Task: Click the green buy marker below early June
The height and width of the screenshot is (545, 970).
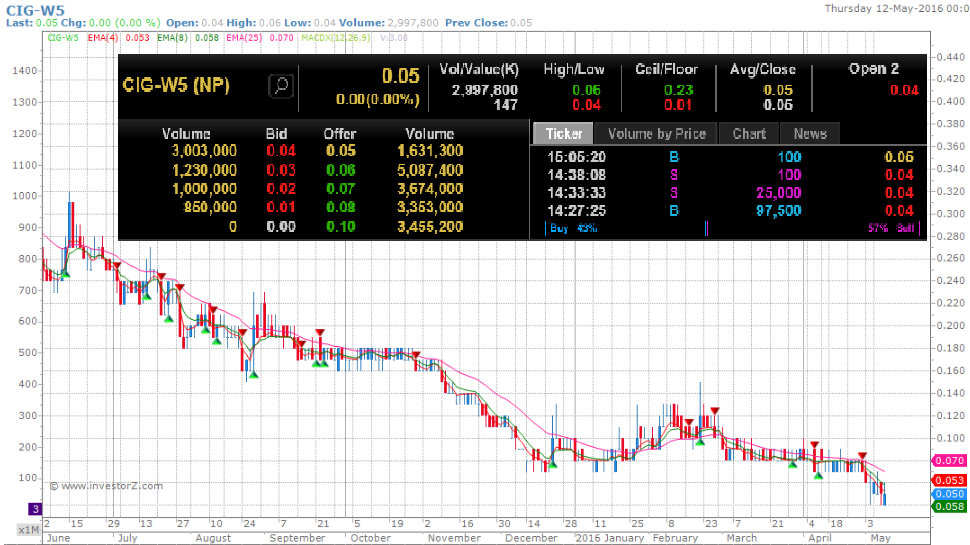Action: [65, 273]
